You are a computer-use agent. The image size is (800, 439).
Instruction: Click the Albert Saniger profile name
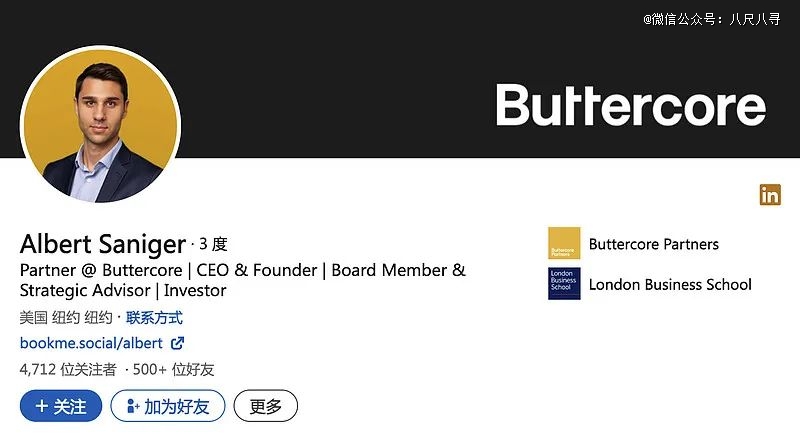tap(103, 244)
